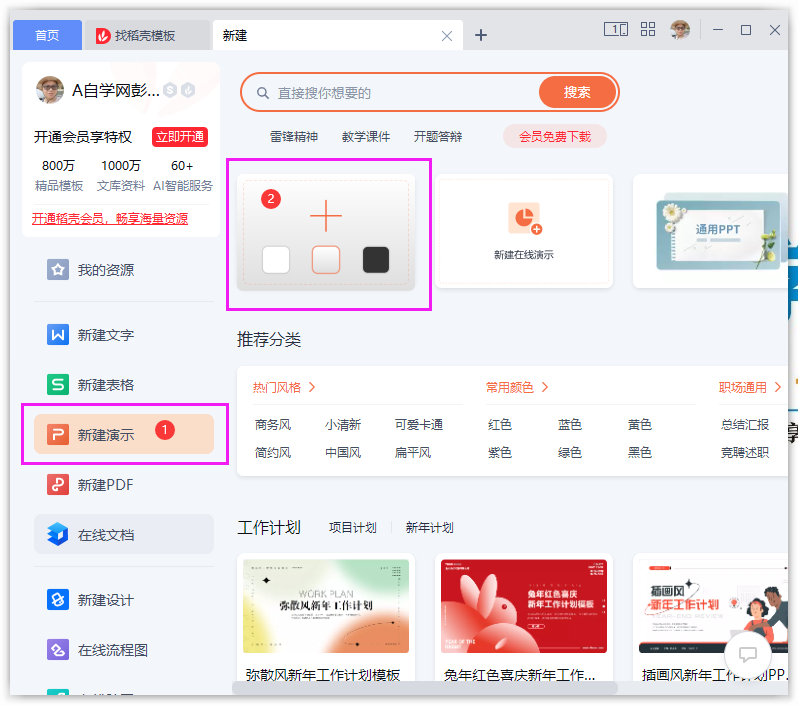
Task: Click the profile avatar in sidebar
Action: [x=50, y=90]
